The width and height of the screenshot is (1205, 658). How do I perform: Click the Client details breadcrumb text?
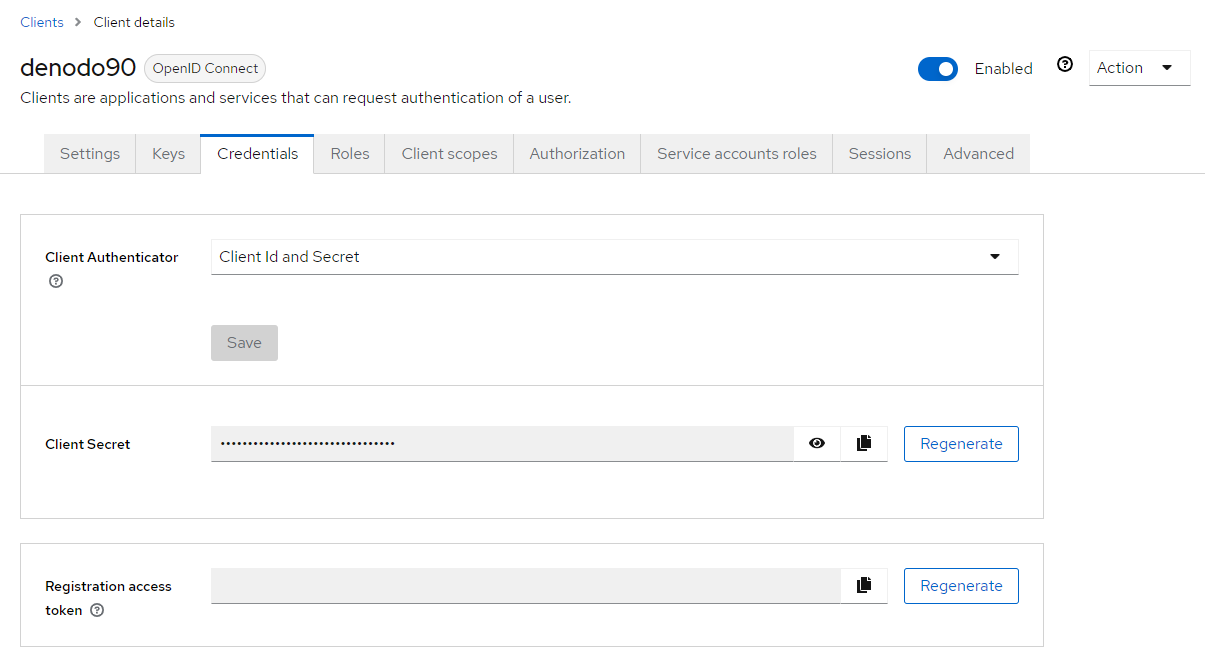click(134, 22)
